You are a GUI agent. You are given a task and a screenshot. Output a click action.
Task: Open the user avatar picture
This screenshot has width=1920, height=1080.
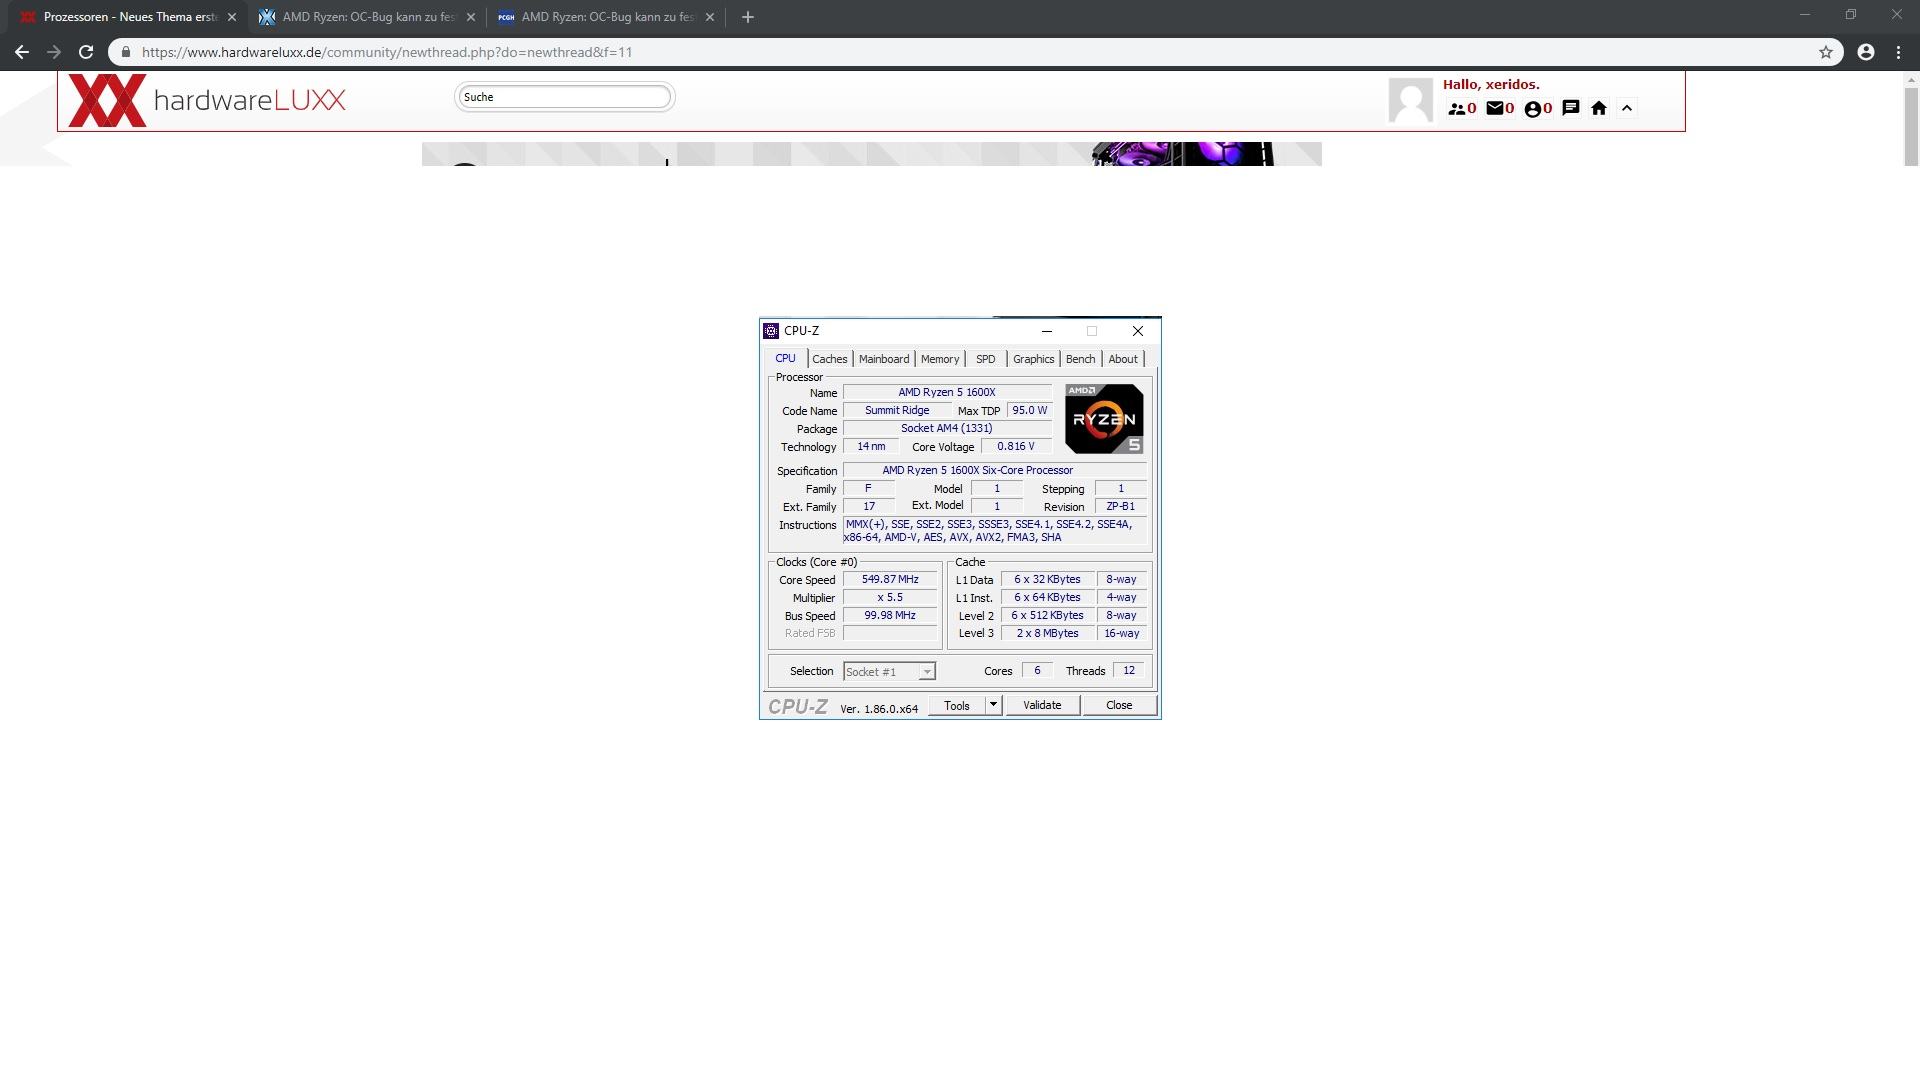tap(1410, 100)
